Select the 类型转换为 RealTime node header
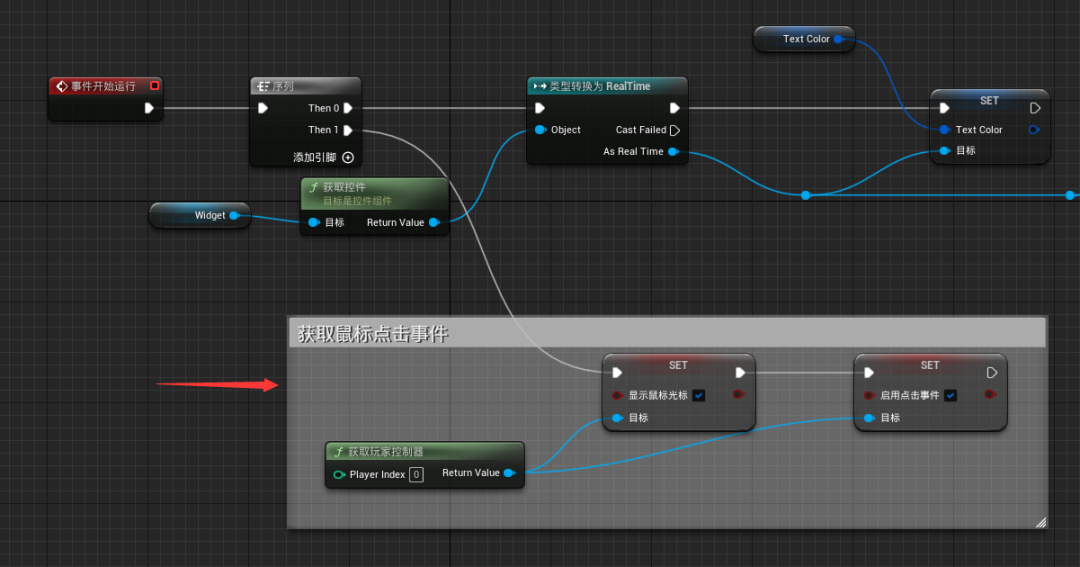The height and width of the screenshot is (567, 1080). 607,86
